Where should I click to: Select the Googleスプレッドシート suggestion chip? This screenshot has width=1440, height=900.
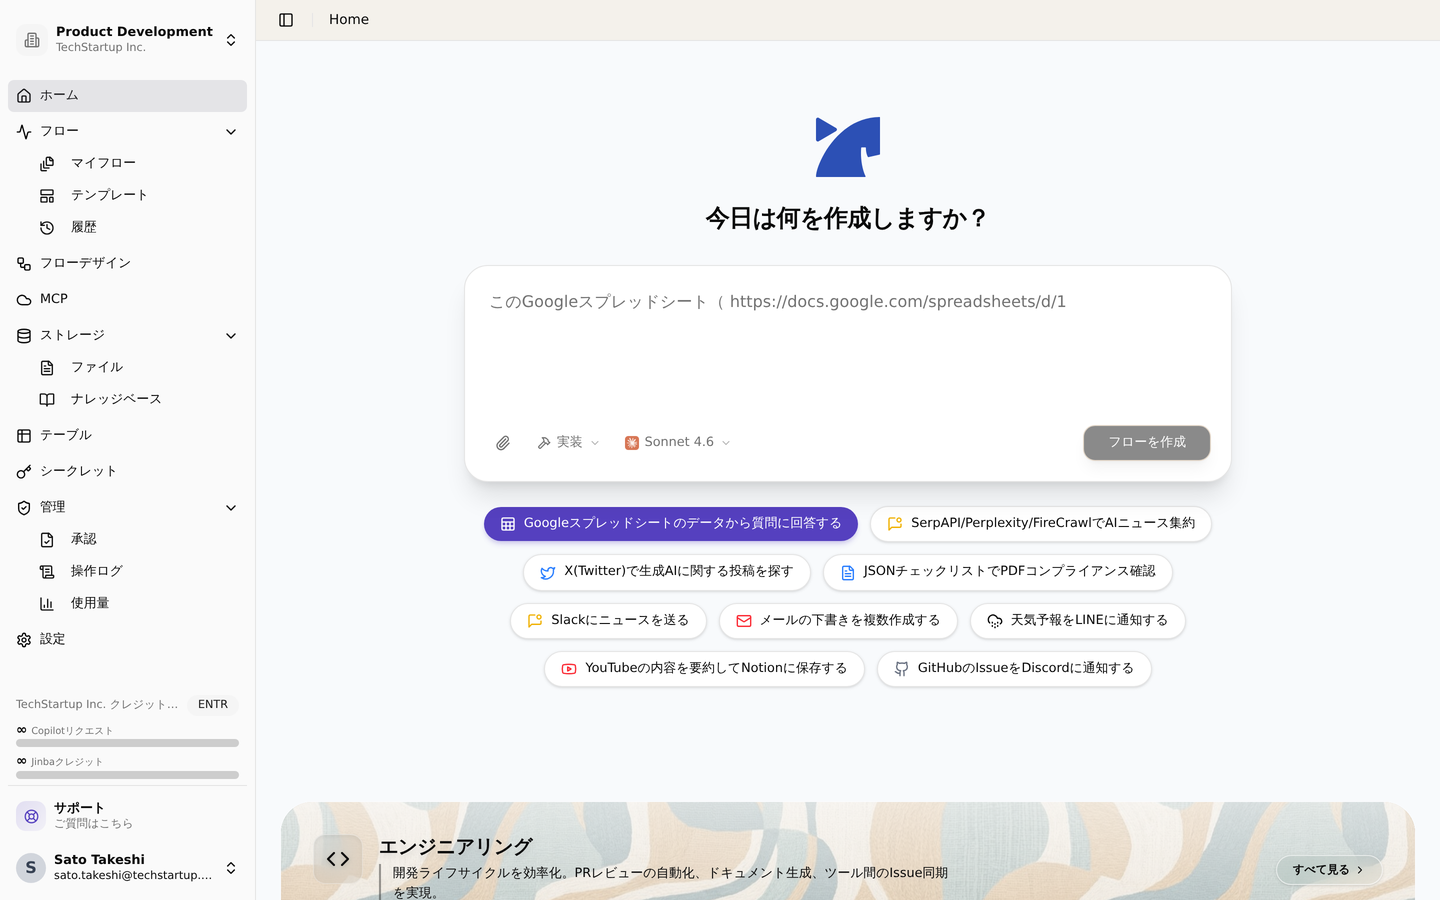pos(671,524)
